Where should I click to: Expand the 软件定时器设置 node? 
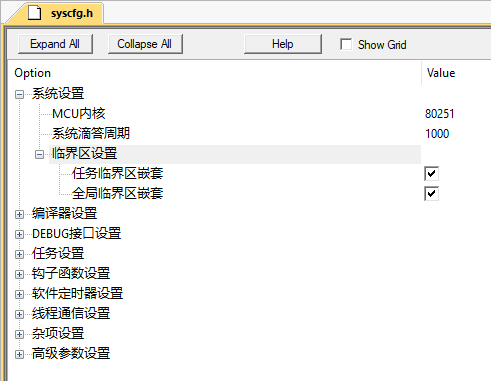(19, 294)
